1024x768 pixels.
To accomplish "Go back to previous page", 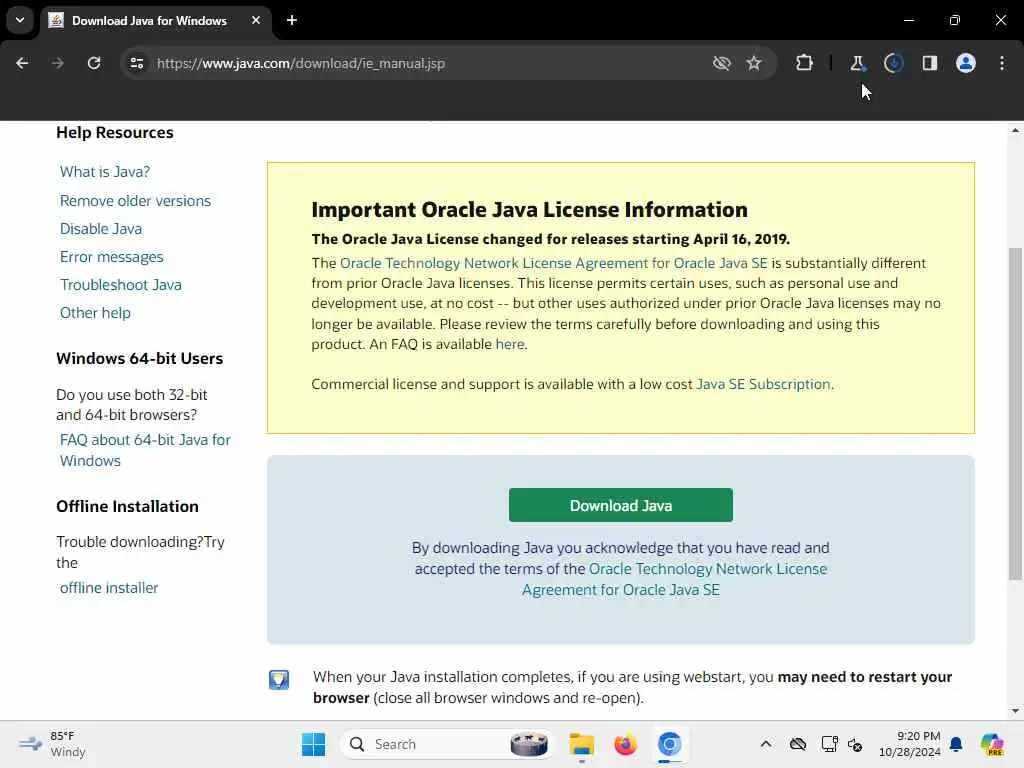I will (x=22, y=63).
